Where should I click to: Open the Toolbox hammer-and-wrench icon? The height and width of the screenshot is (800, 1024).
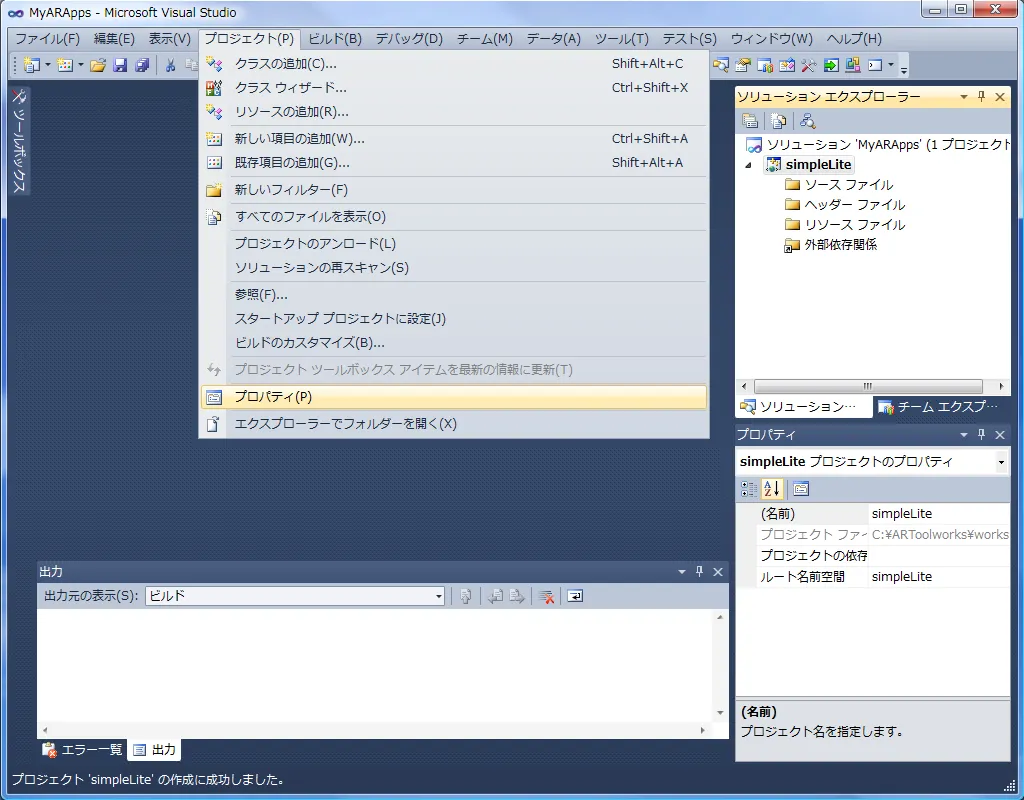[808, 65]
